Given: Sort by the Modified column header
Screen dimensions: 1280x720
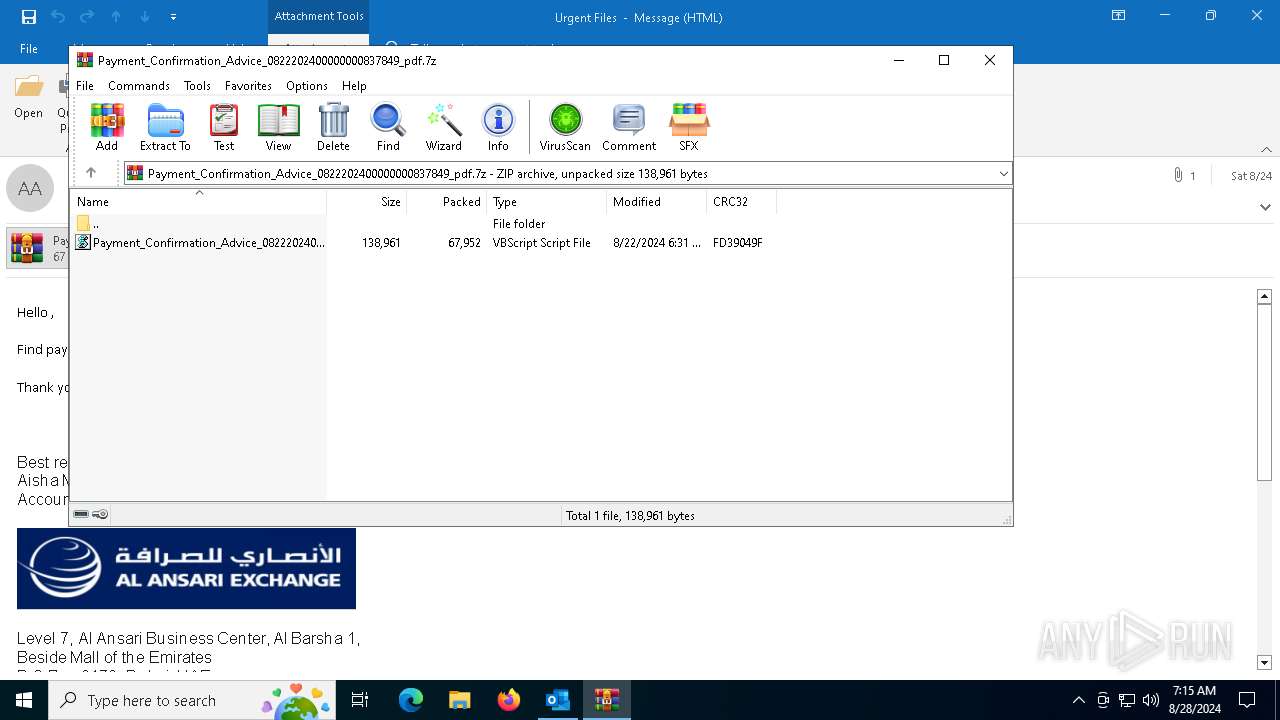Looking at the screenshot, I should click(x=657, y=202).
